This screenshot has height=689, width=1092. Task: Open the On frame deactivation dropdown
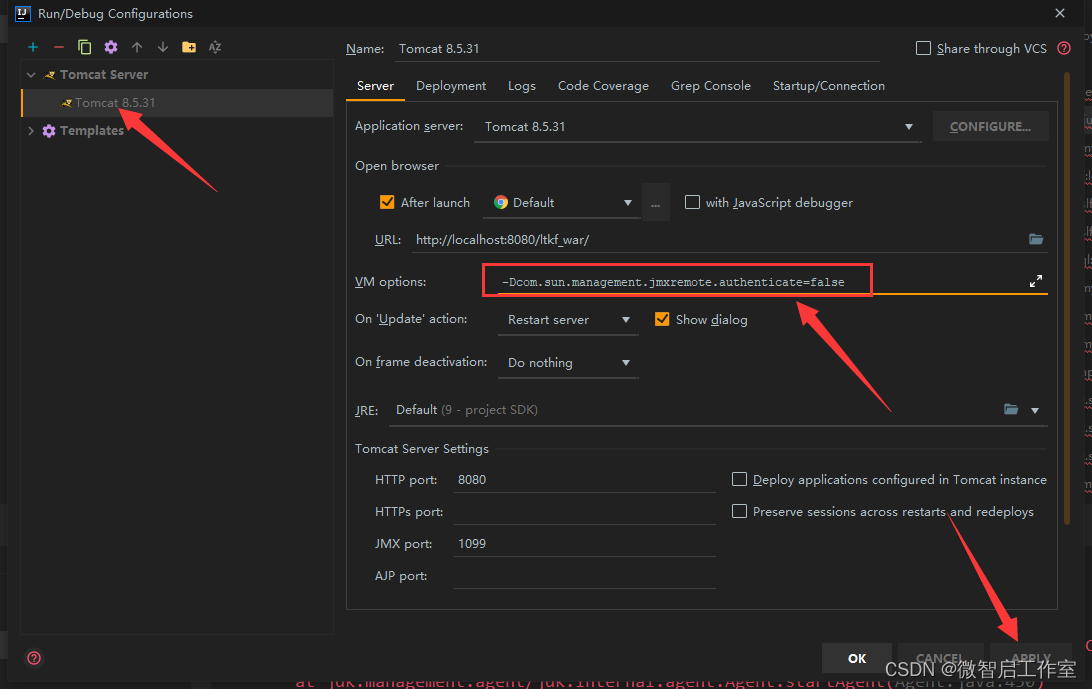click(x=568, y=363)
